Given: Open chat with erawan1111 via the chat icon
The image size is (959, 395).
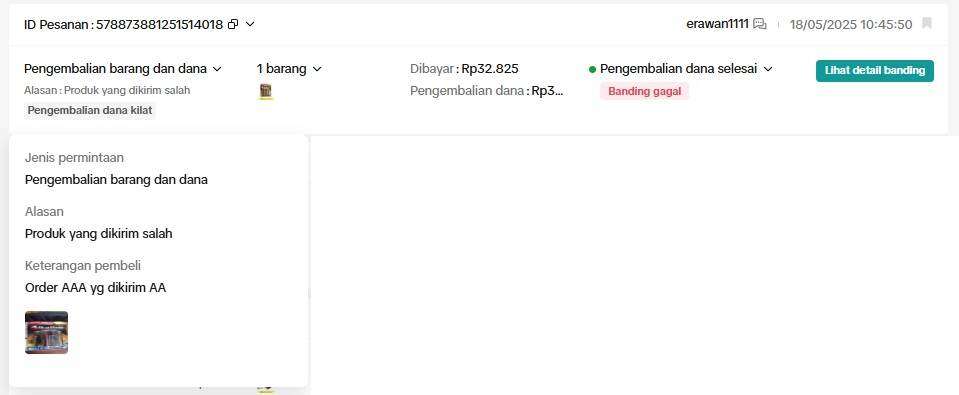Looking at the screenshot, I should pyautogui.click(x=760, y=24).
